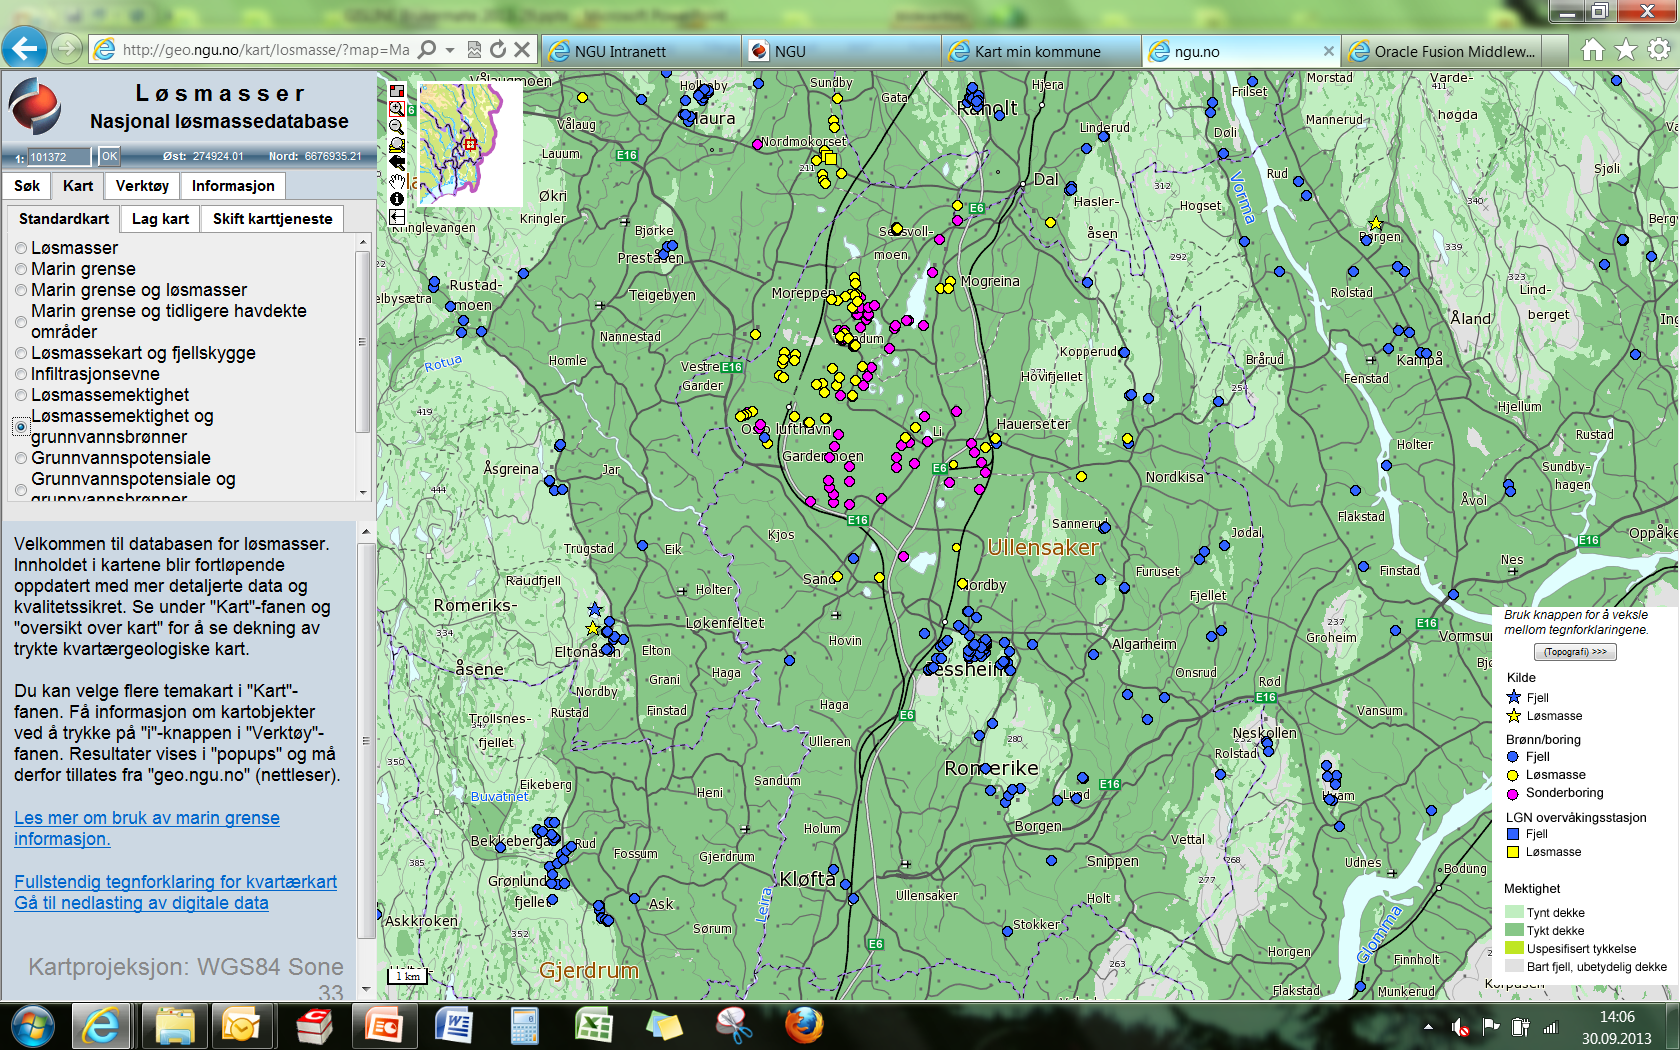Open browser tools gear menu

coord(1659,50)
